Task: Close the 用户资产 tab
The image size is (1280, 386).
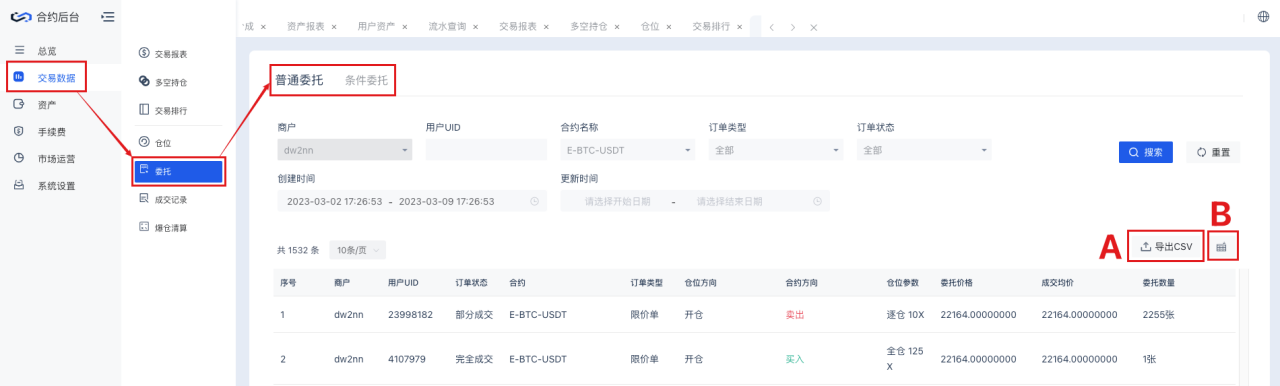Action: [x=405, y=27]
